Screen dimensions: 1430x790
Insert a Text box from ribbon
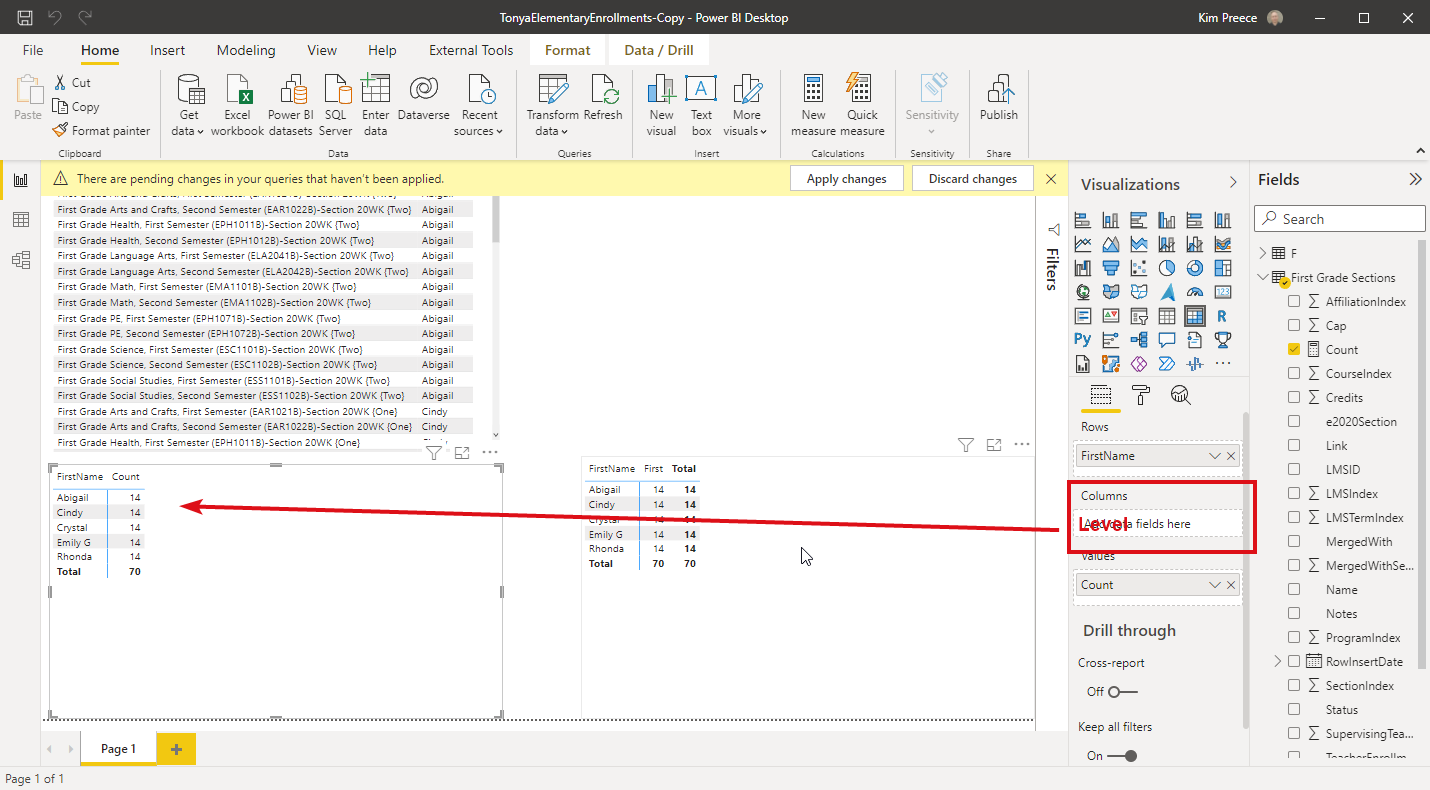pyautogui.click(x=701, y=106)
